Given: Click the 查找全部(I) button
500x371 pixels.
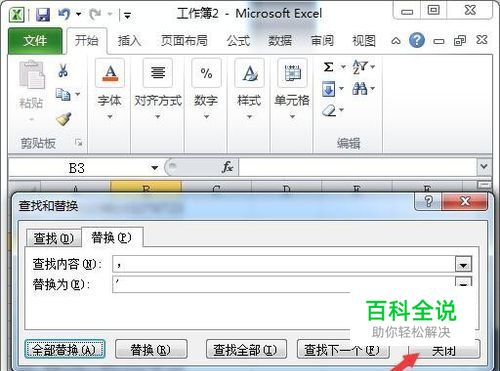Looking at the screenshot, I should [246, 350].
